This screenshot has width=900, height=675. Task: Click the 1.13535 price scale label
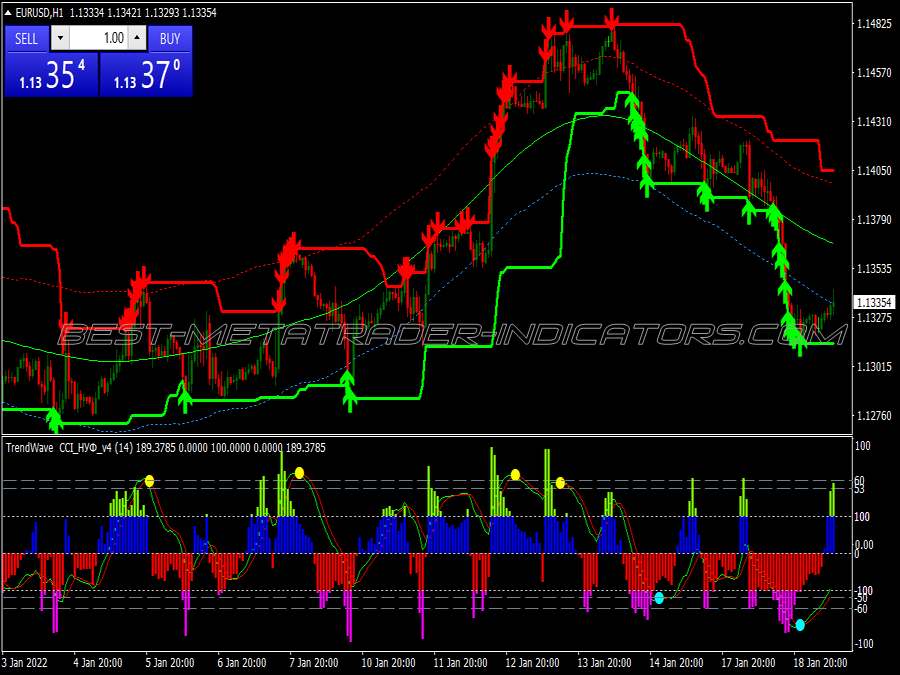coord(874,269)
